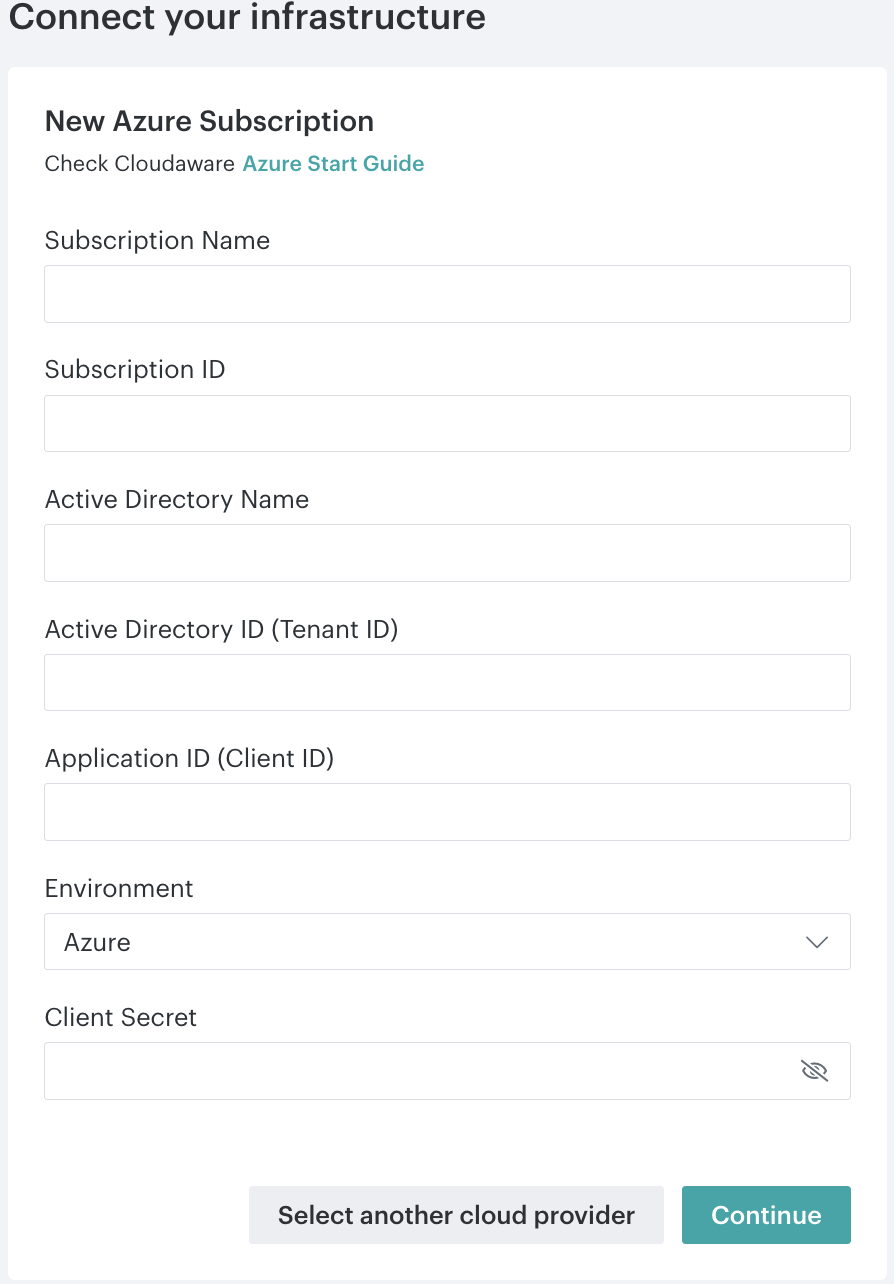Click the Subscription Name label
This screenshot has height=1284, width=894.
click(157, 241)
